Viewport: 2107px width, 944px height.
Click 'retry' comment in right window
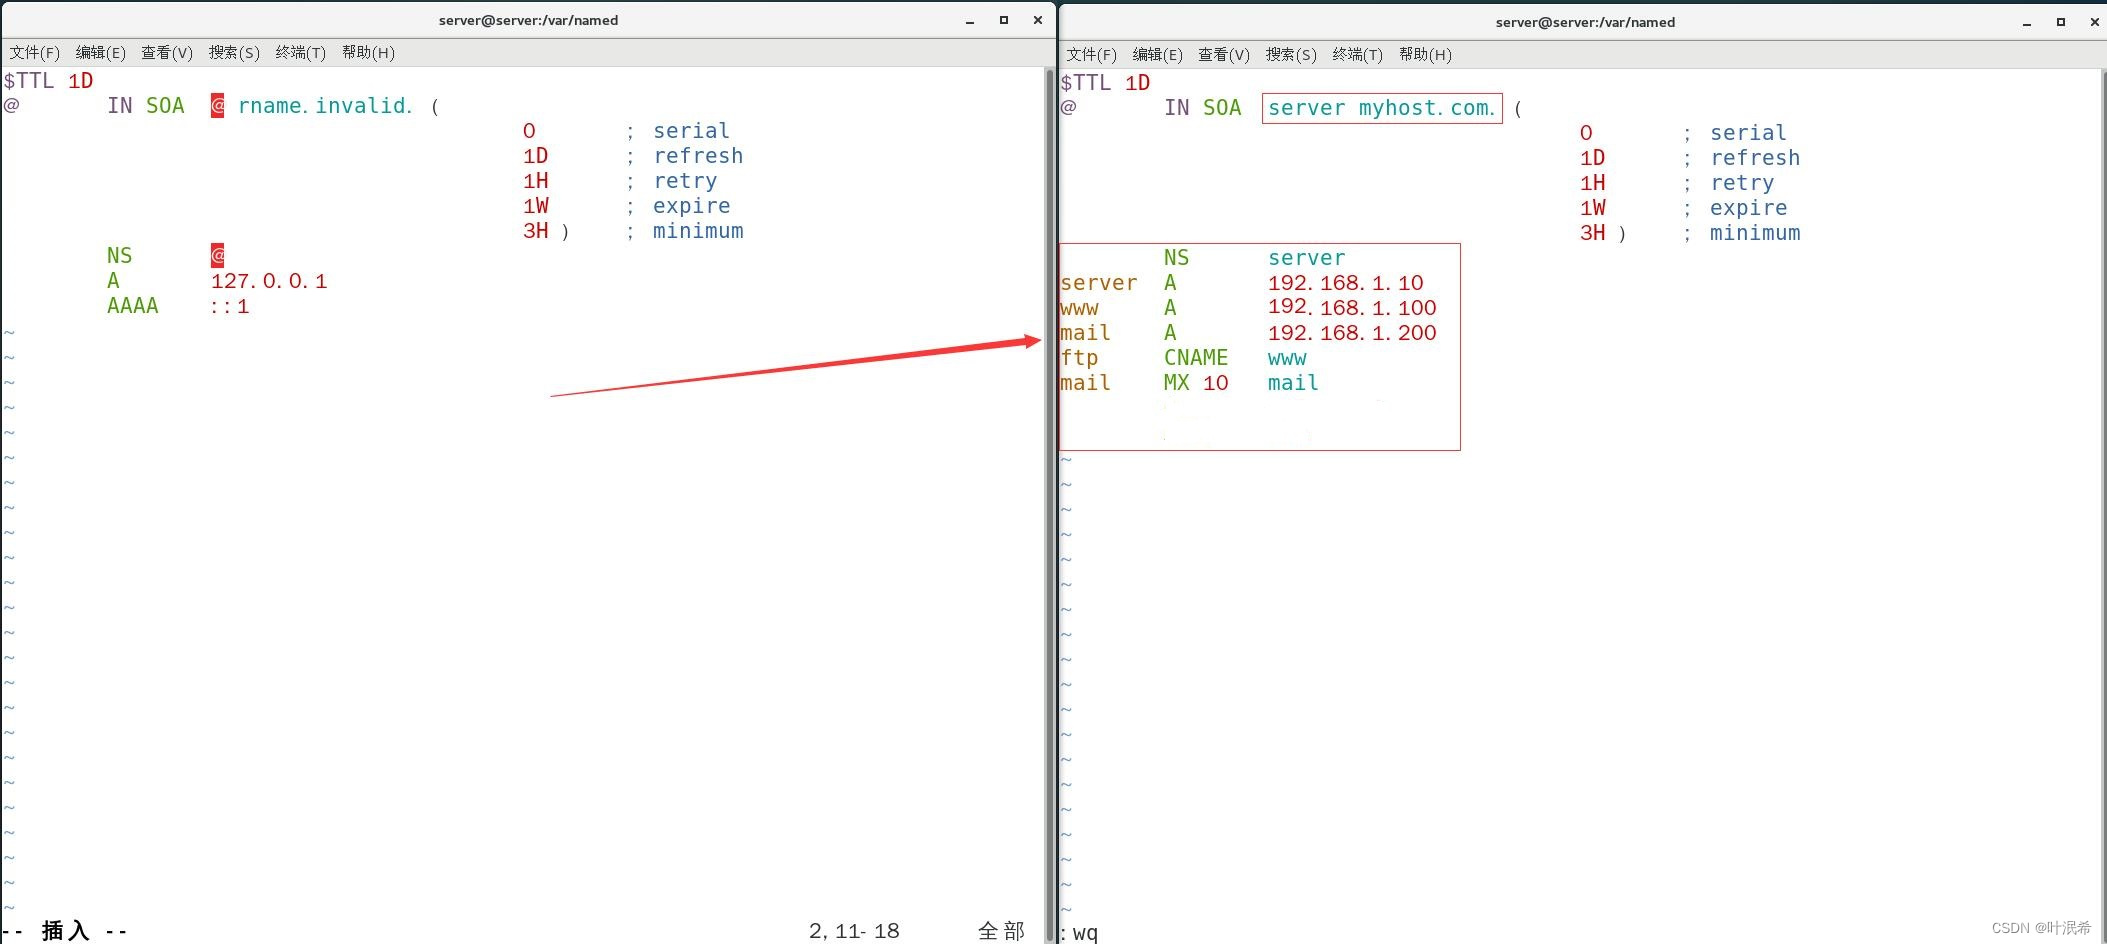click(x=1742, y=183)
